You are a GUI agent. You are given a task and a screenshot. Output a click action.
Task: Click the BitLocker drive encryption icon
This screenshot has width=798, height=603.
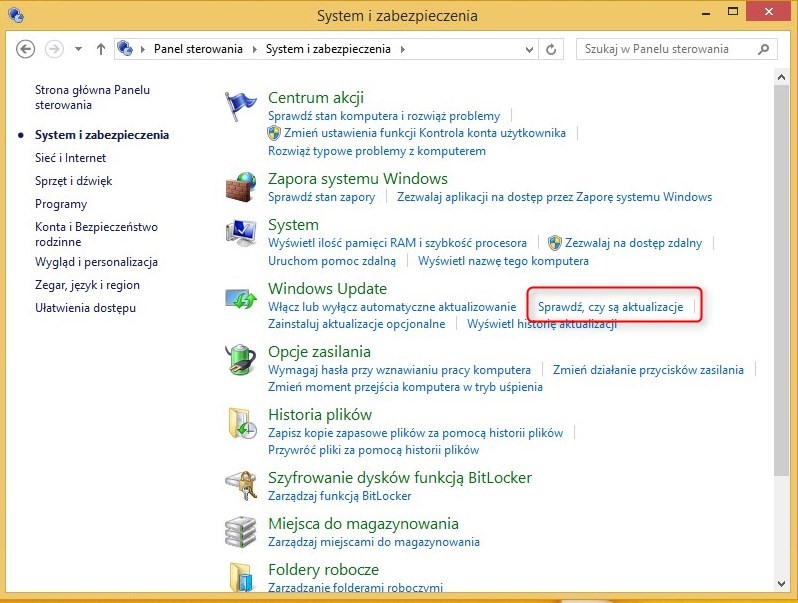241,486
